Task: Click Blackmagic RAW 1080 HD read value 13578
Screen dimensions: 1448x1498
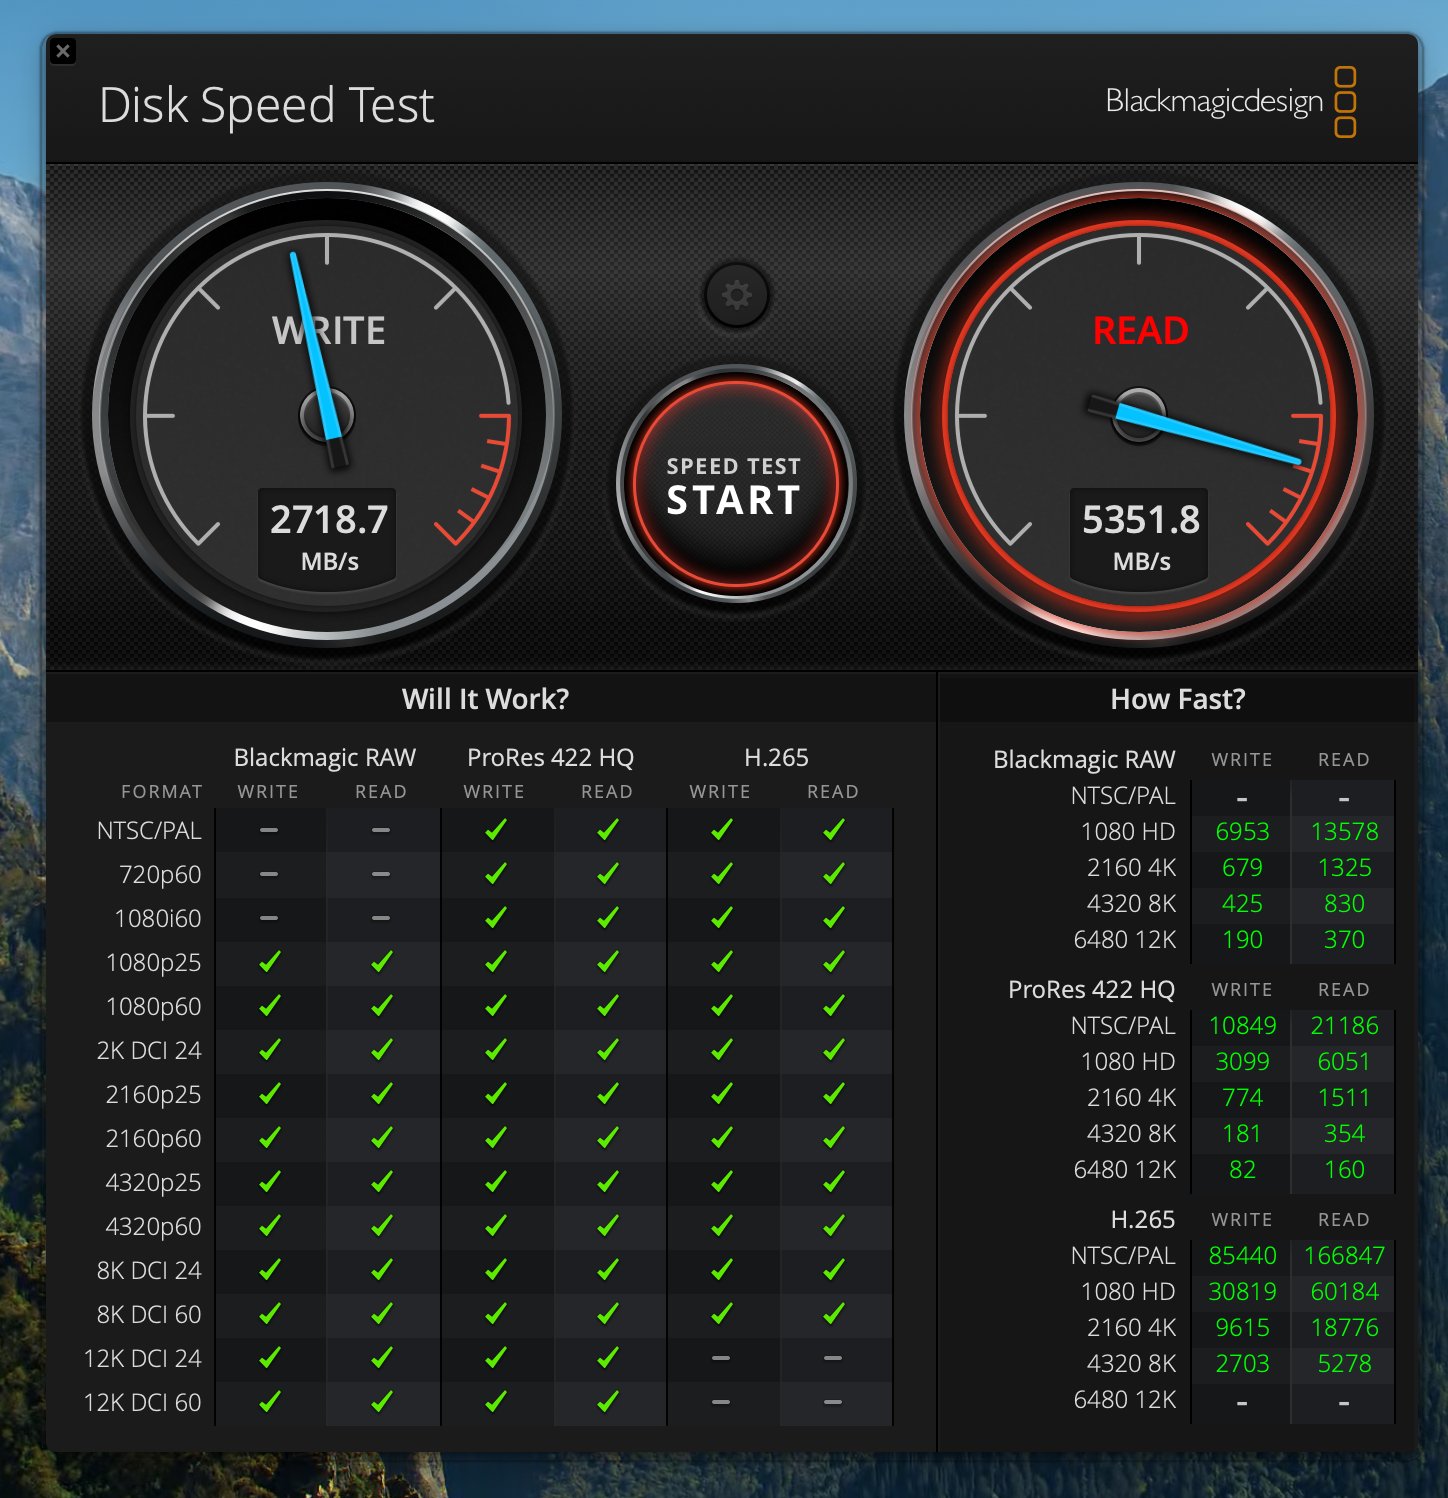Action: [1344, 832]
